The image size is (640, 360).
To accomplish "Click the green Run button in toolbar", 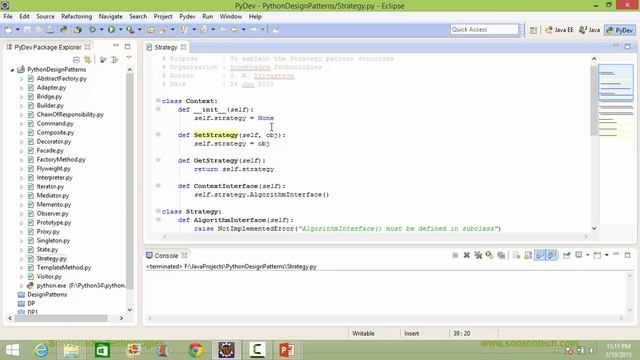I will pos(111,29).
